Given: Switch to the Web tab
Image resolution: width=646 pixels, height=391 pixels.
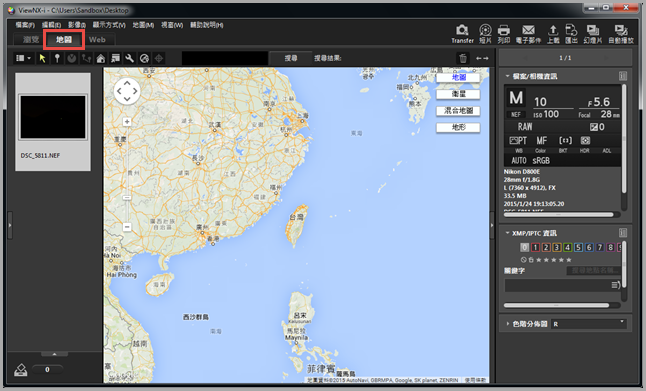Looking at the screenshot, I should pyautogui.click(x=97, y=40).
